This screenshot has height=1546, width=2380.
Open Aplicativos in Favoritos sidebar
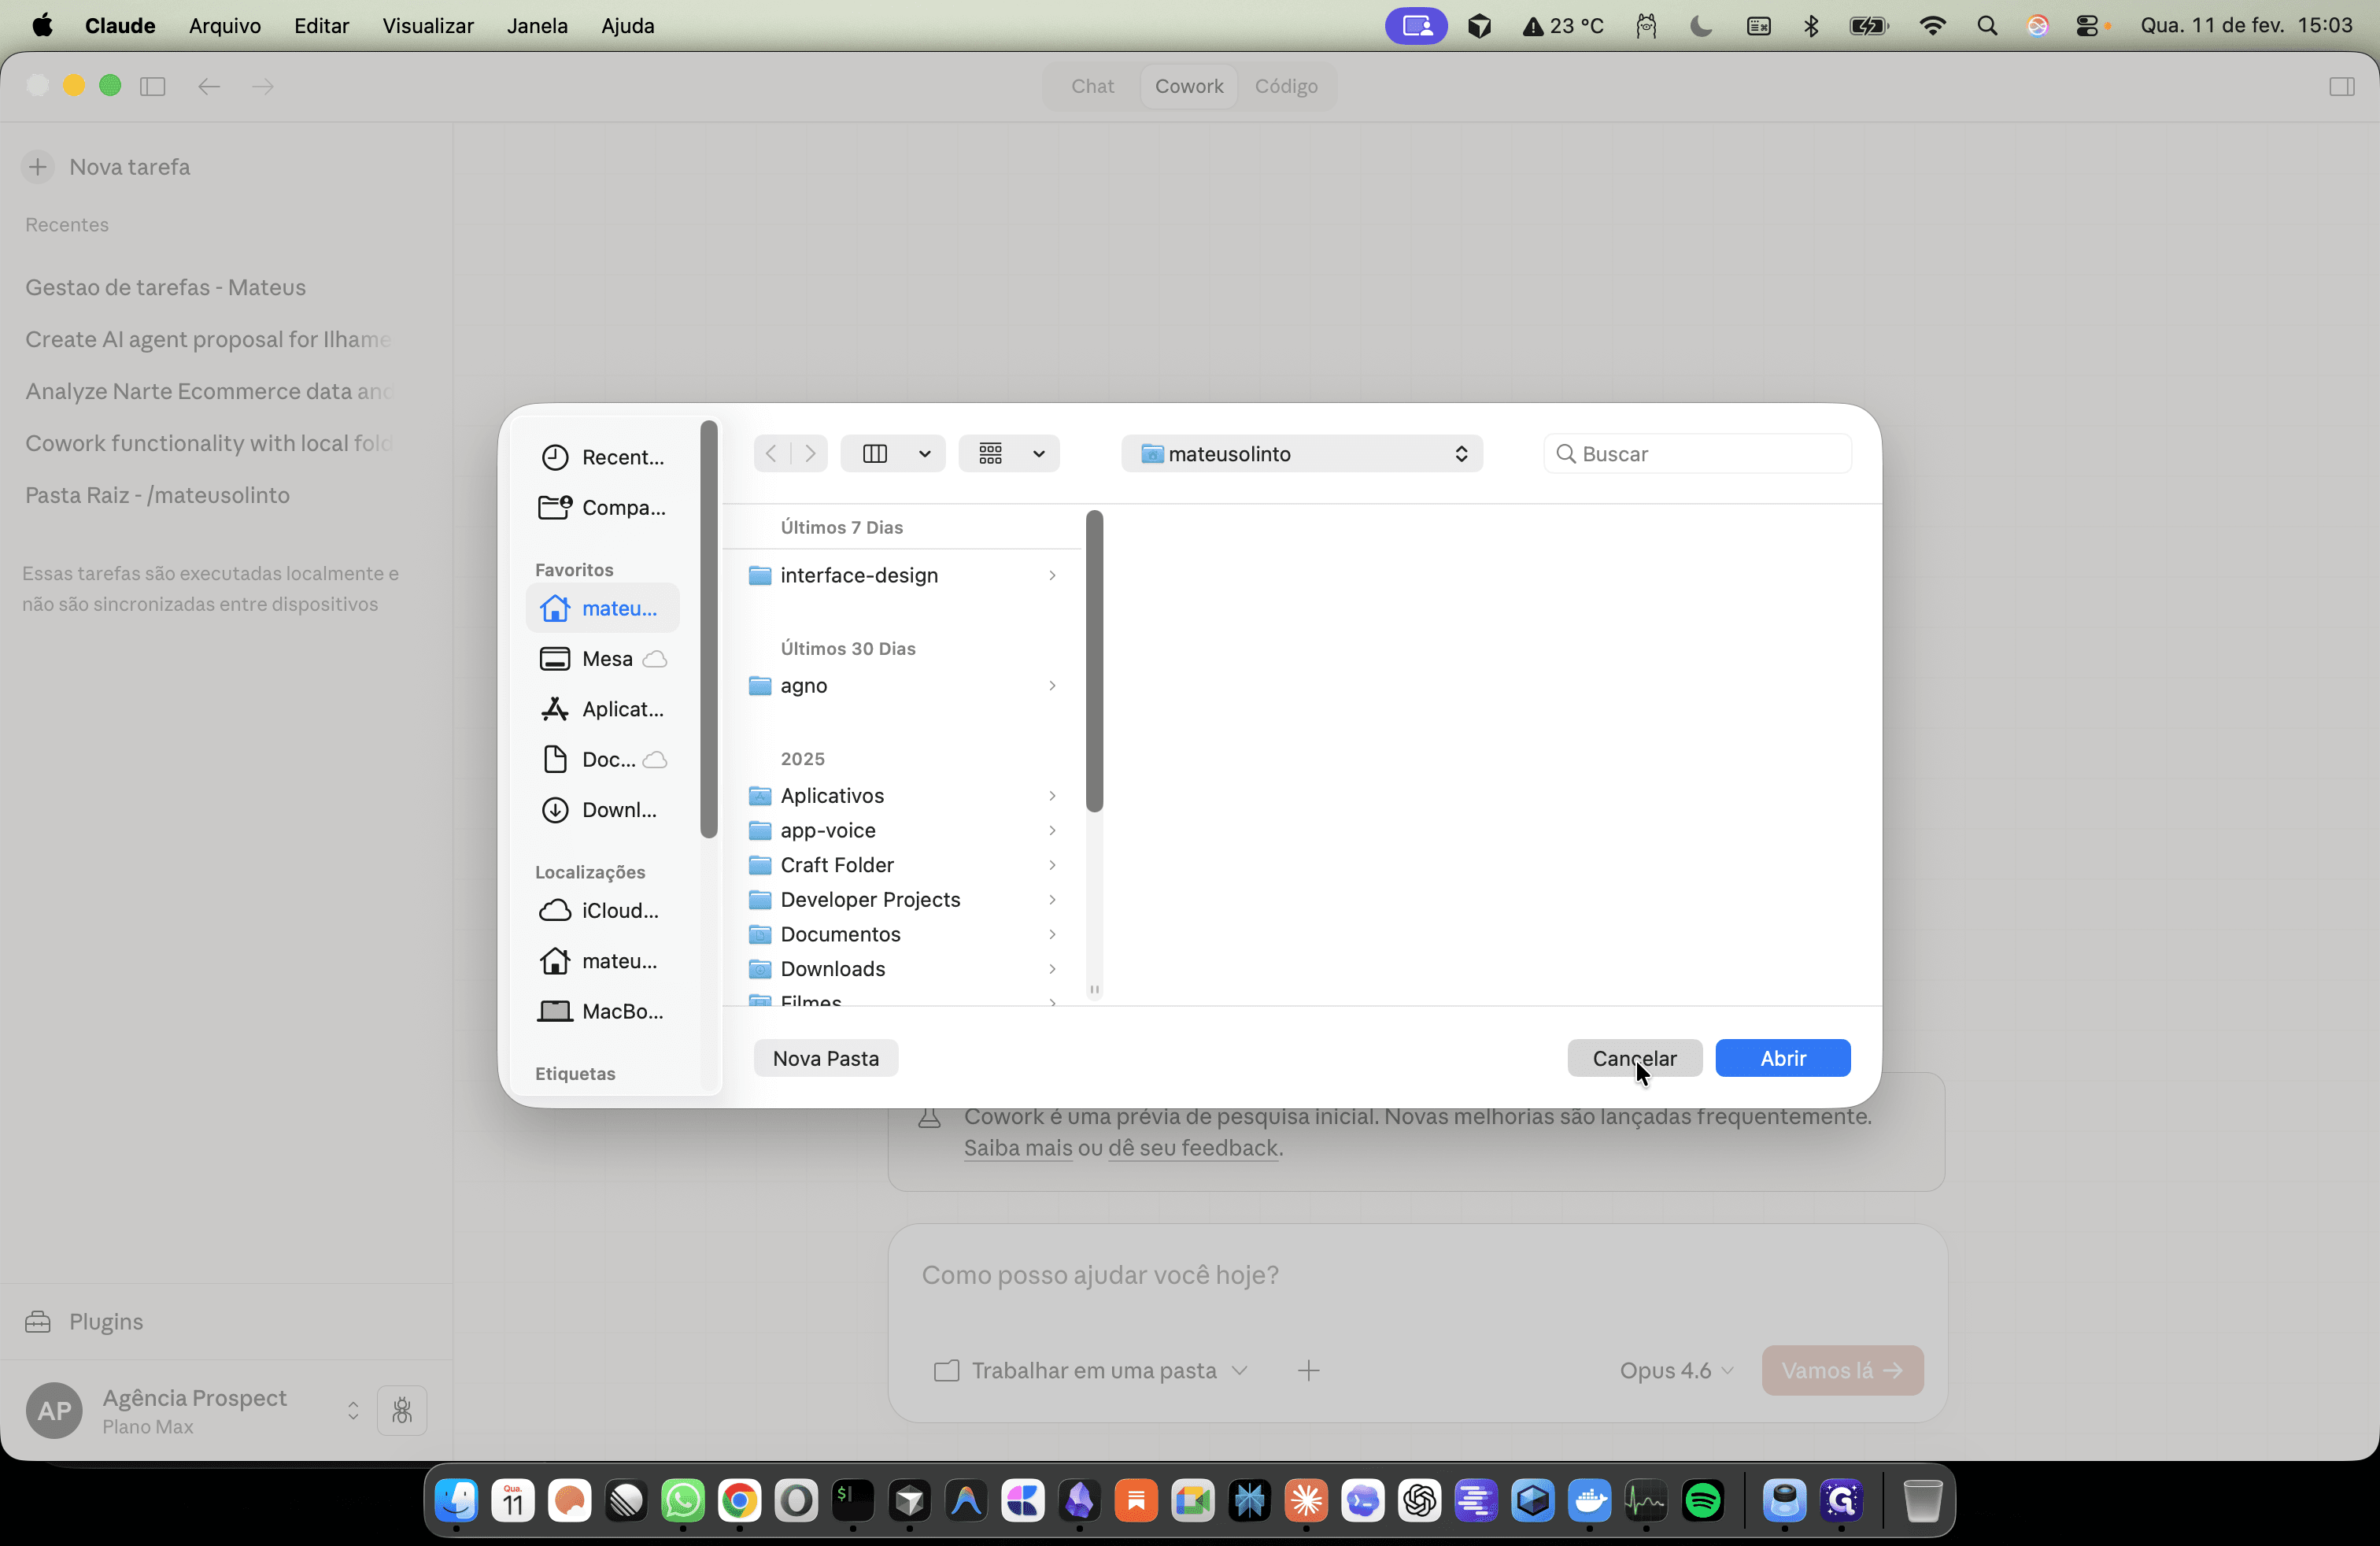point(602,708)
